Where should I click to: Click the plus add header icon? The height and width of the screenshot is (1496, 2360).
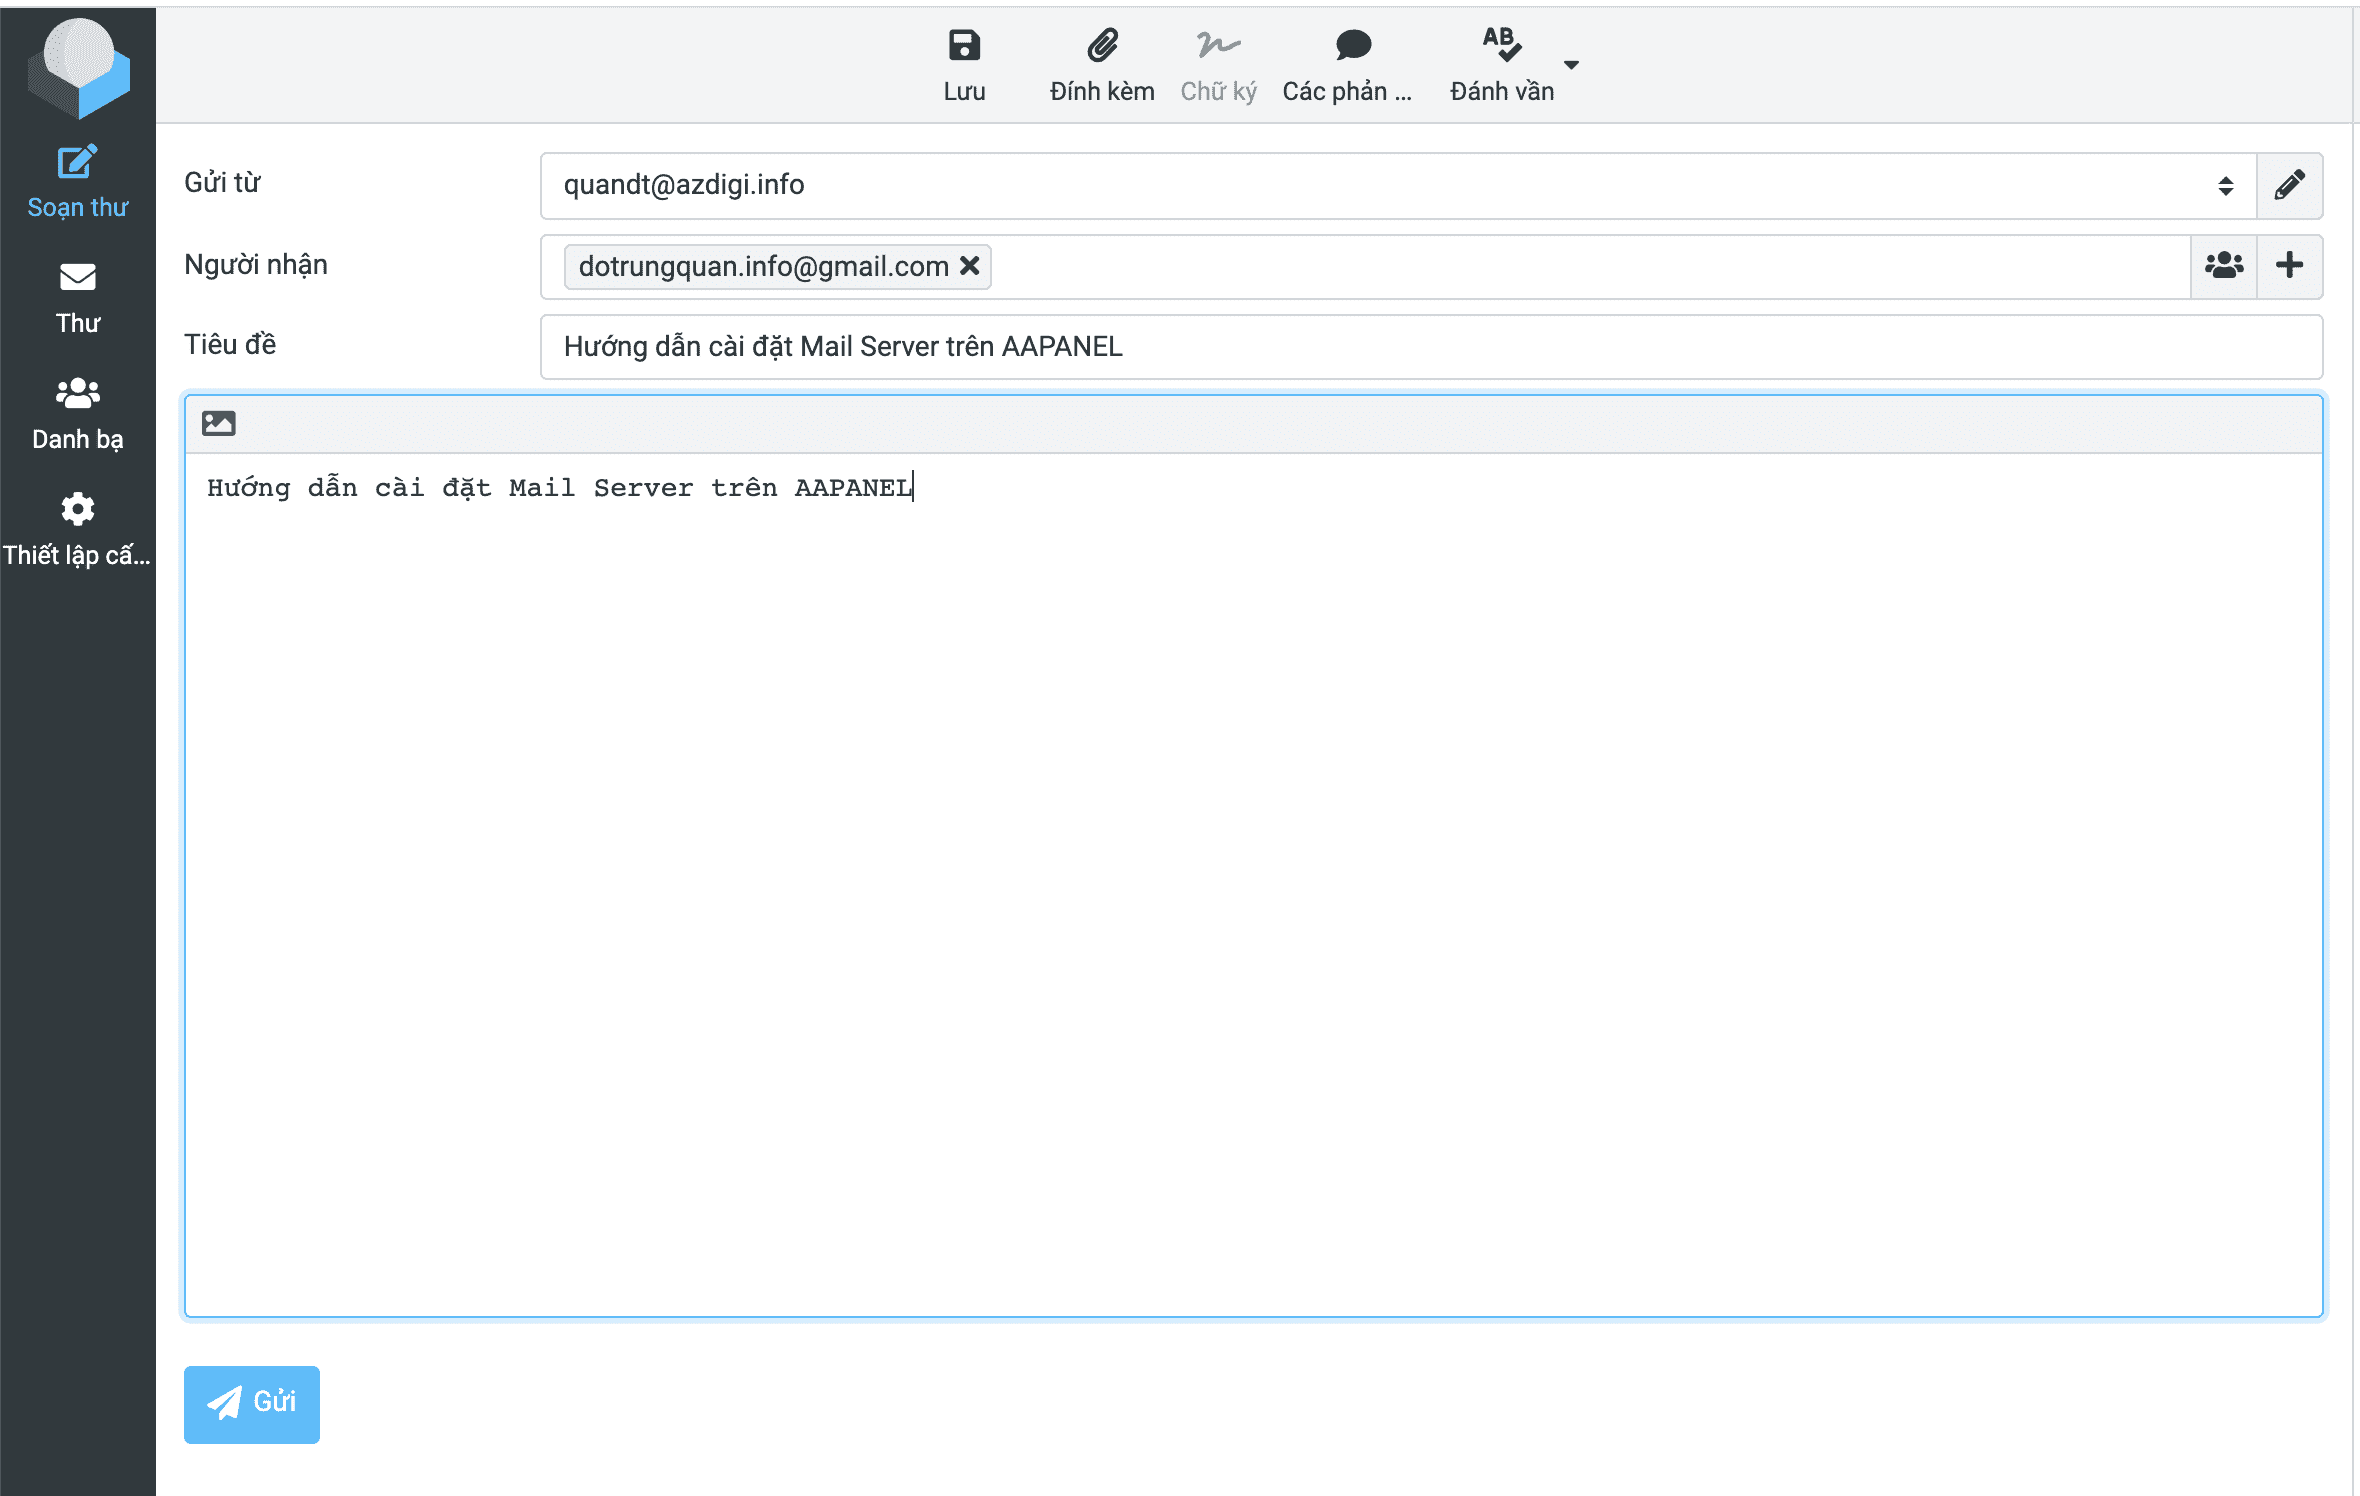pos(2289,266)
